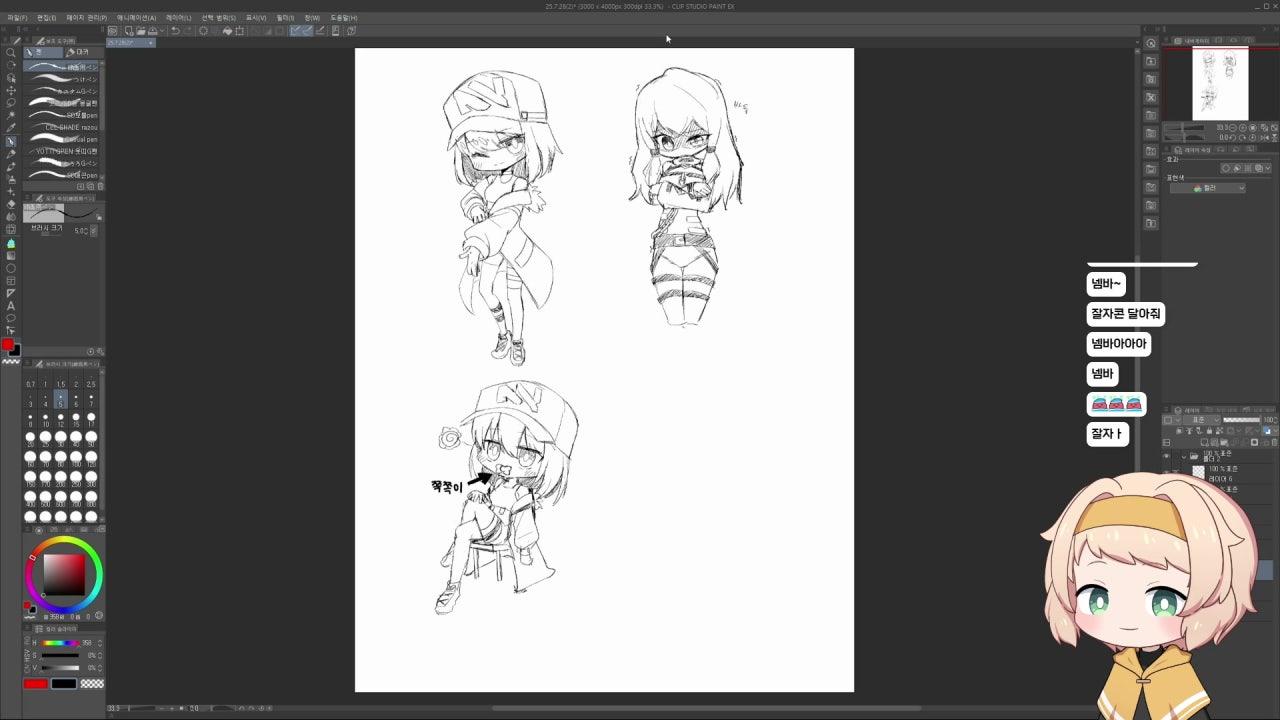
Task: Click the brush size value field 5.0
Action: click(x=80, y=231)
